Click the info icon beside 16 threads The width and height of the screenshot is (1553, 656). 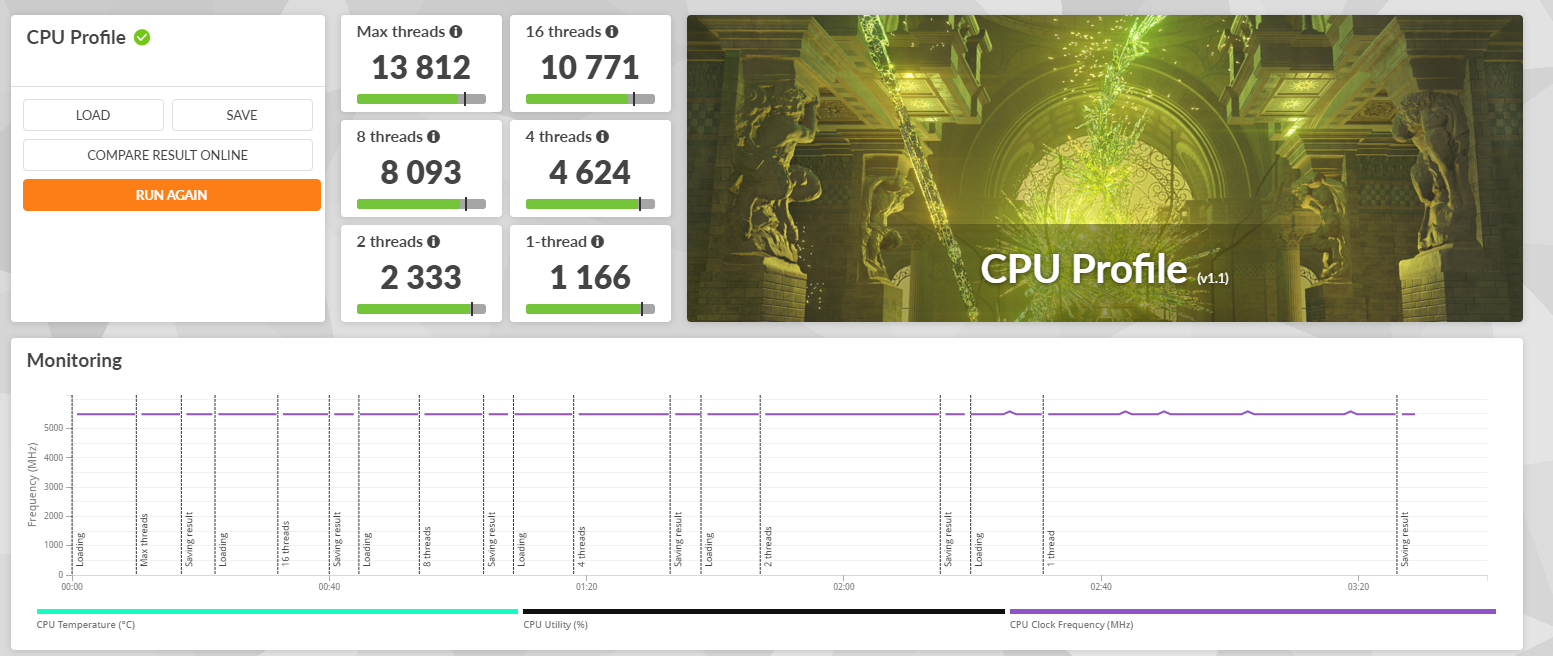pyautogui.click(x=612, y=32)
